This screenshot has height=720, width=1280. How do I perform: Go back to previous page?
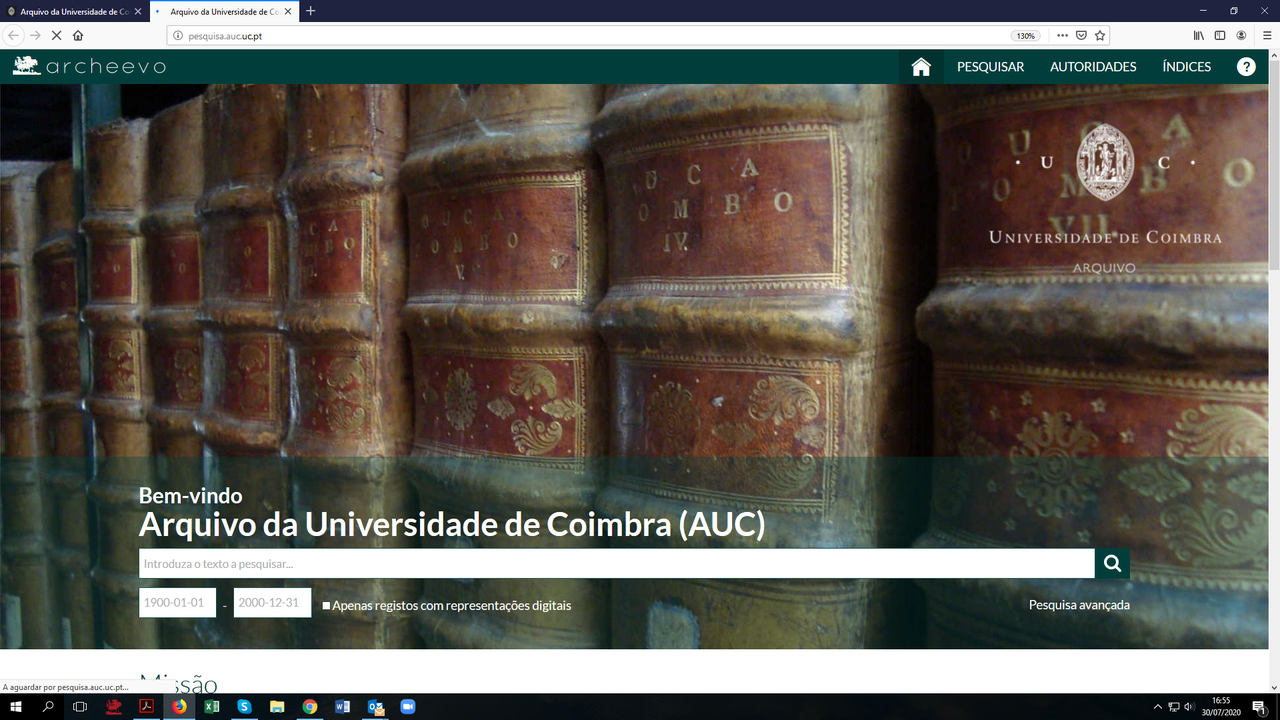click(14, 35)
